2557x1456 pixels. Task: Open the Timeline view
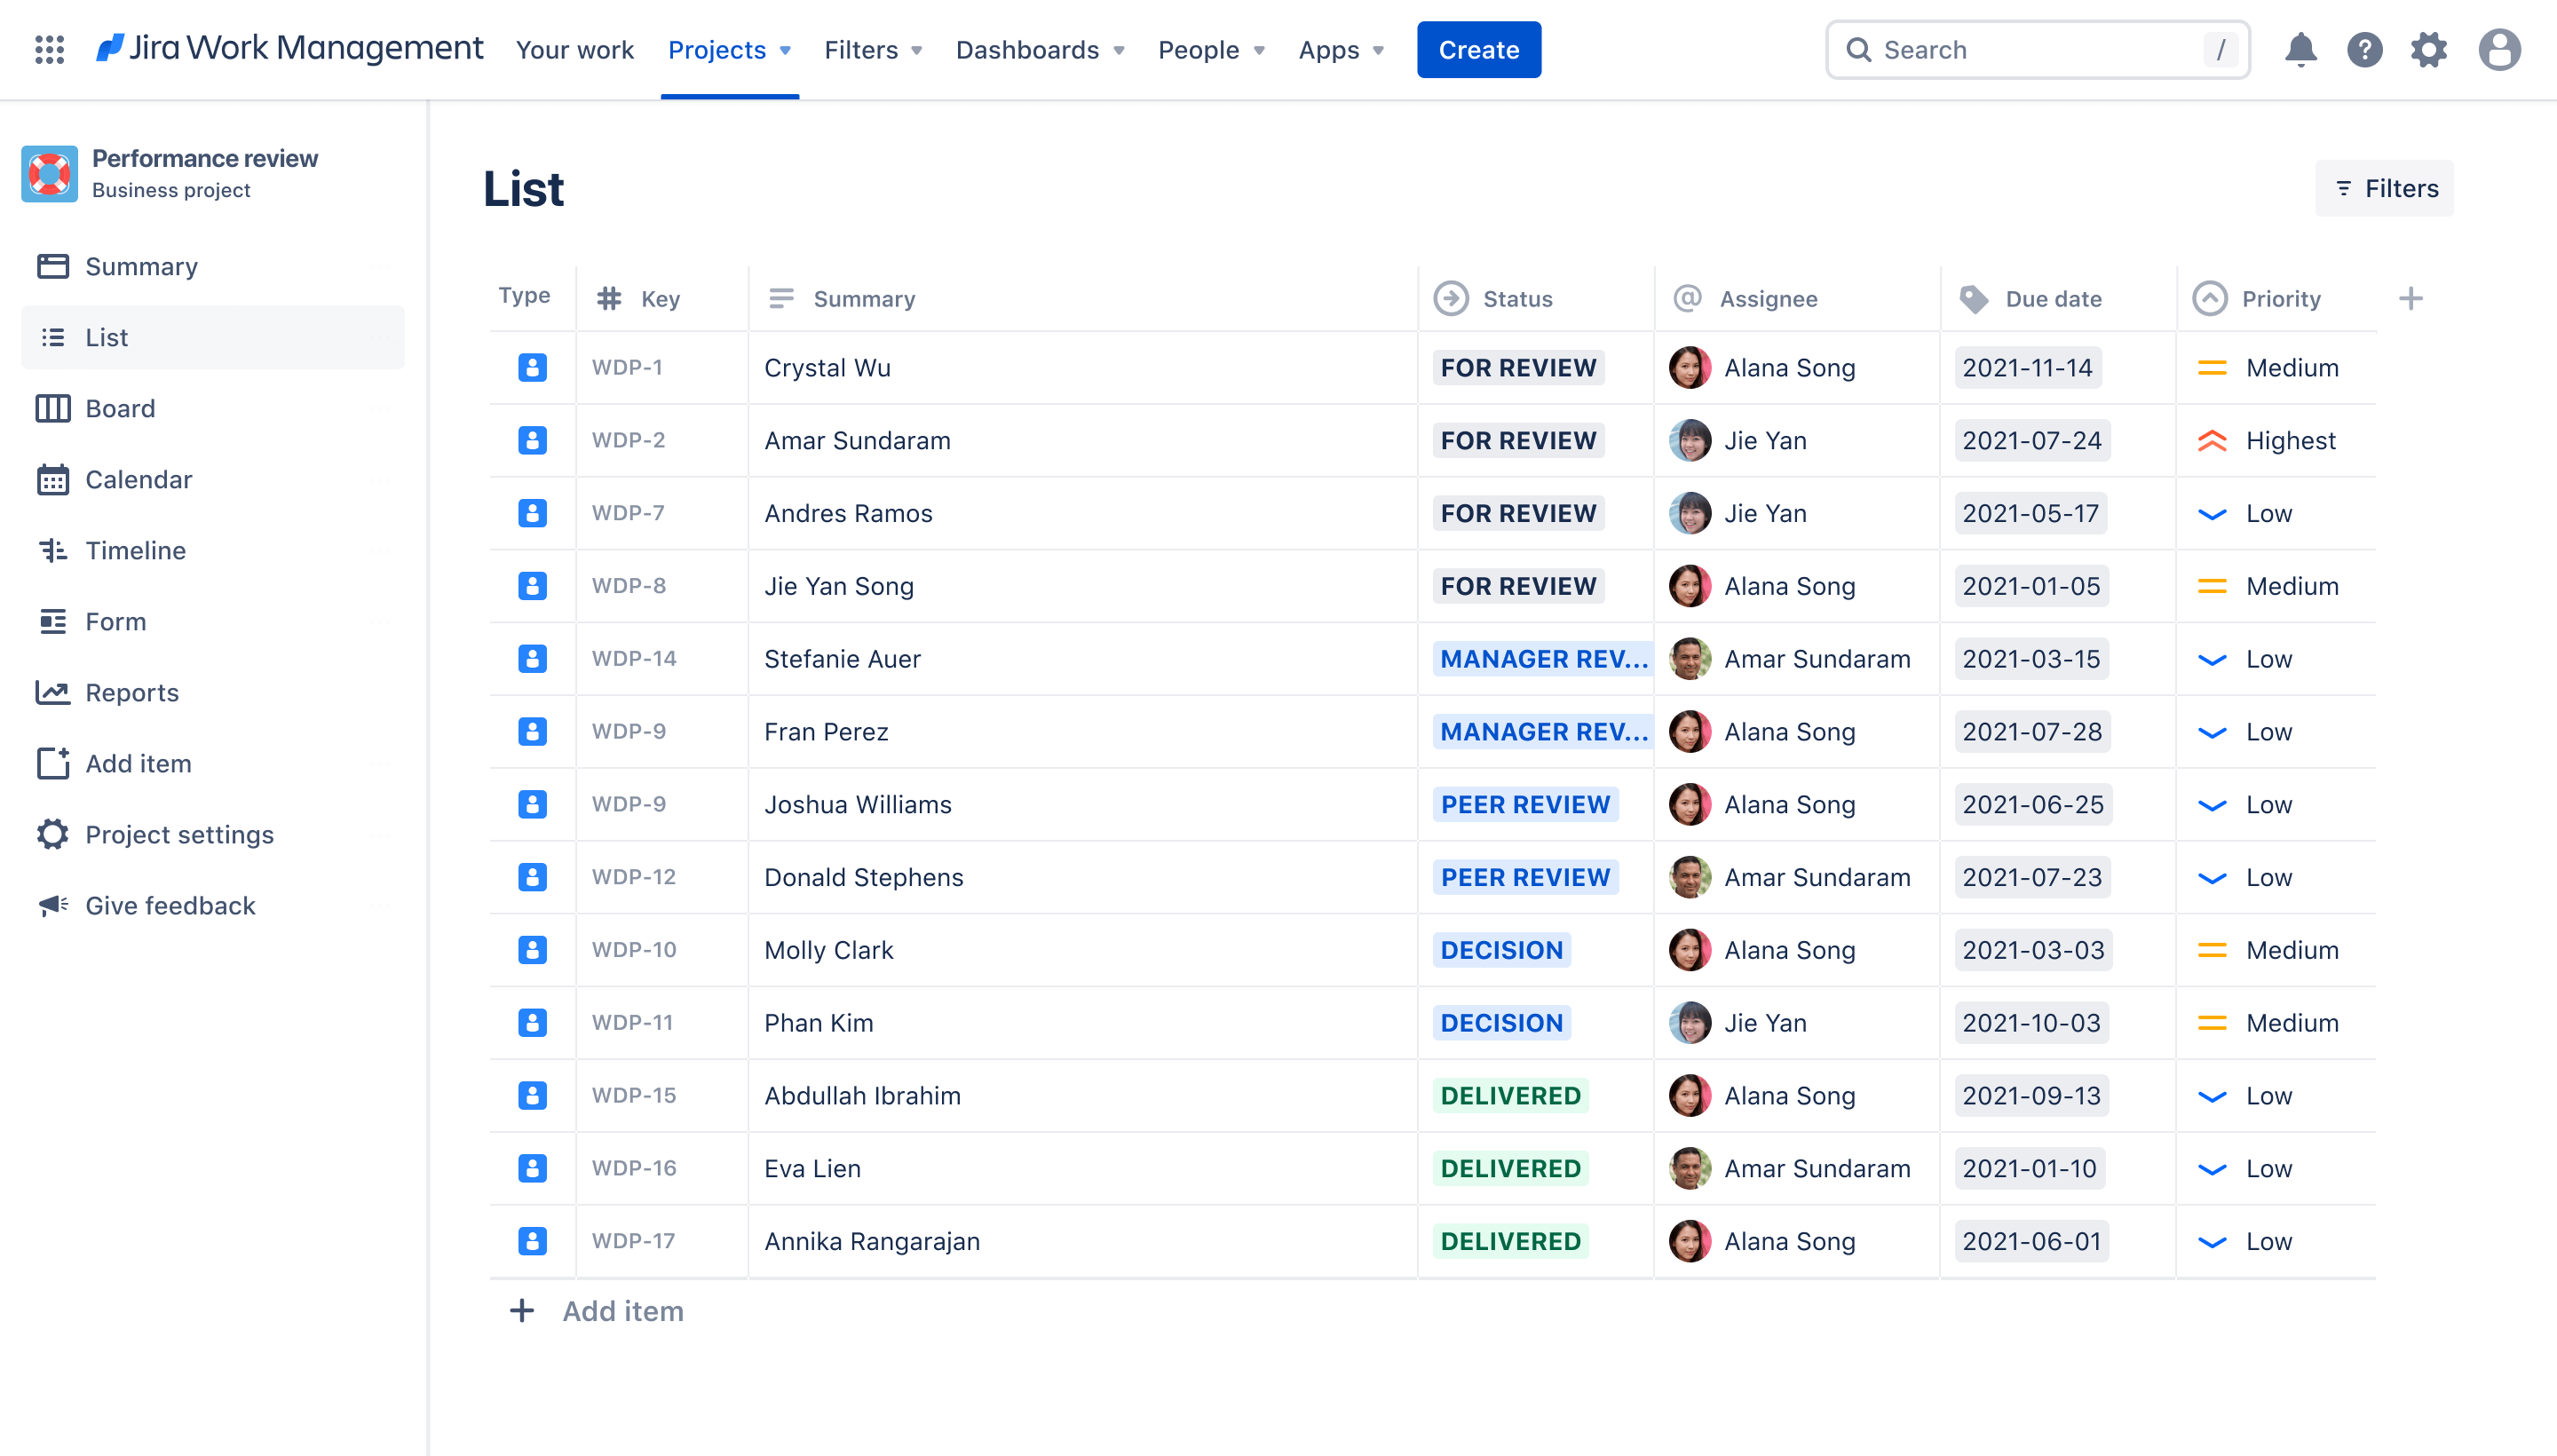pyautogui.click(x=135, y=550)
